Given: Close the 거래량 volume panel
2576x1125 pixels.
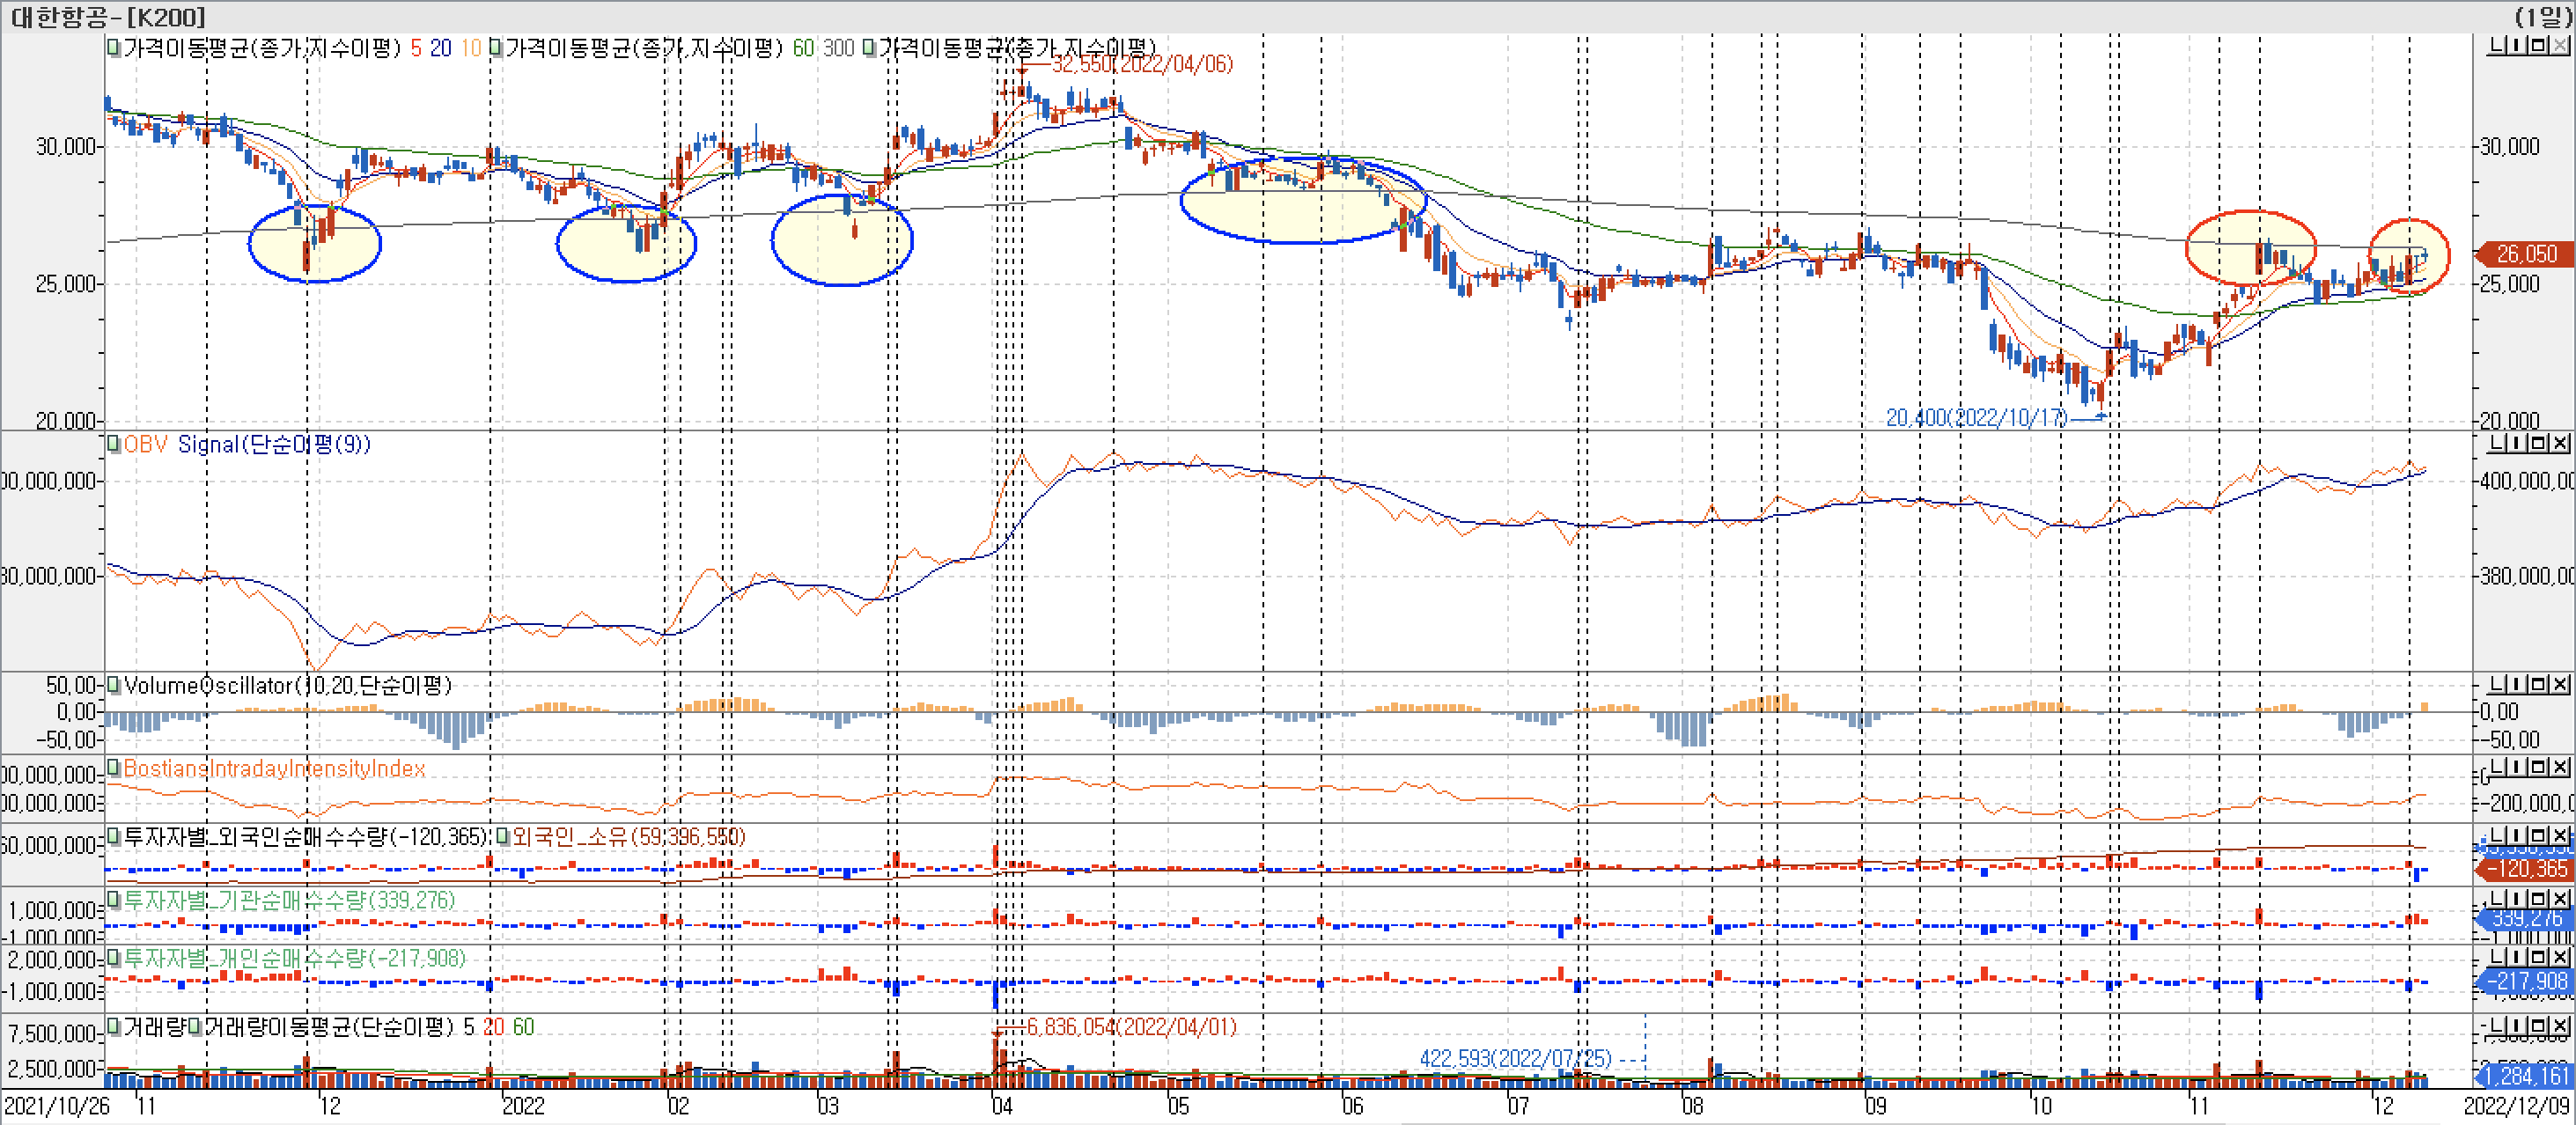Looking at the screenshot, I should pyautogui.click(x=2560, y=1026).
